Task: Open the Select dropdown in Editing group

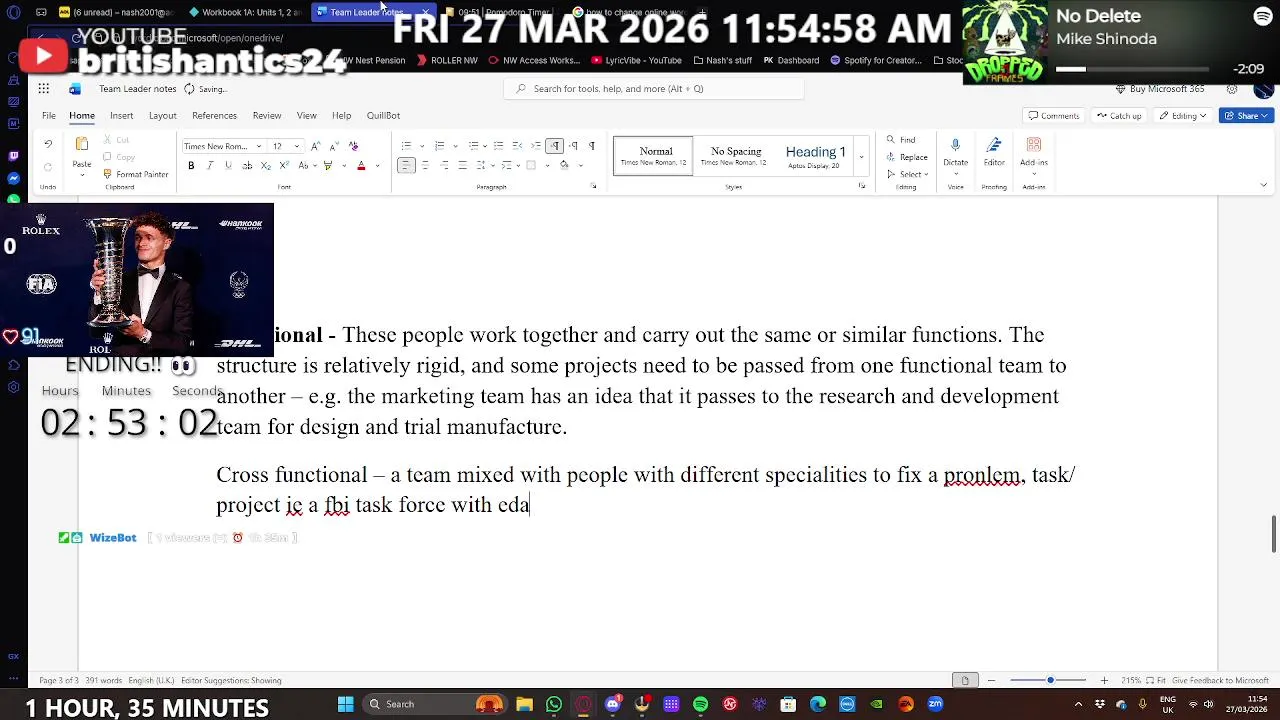Action: click(907, 174)
